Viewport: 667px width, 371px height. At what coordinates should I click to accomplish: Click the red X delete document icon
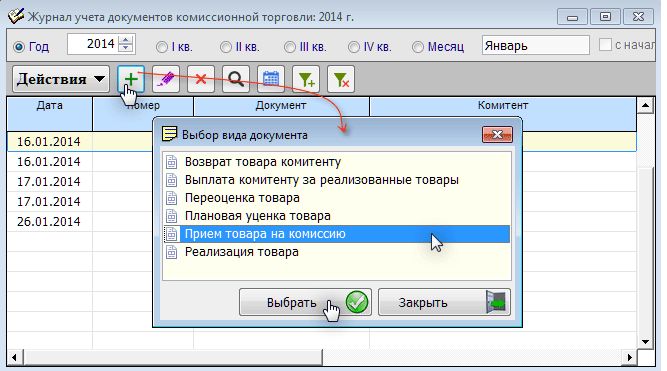pyautogui.click(x=201, y=79)
